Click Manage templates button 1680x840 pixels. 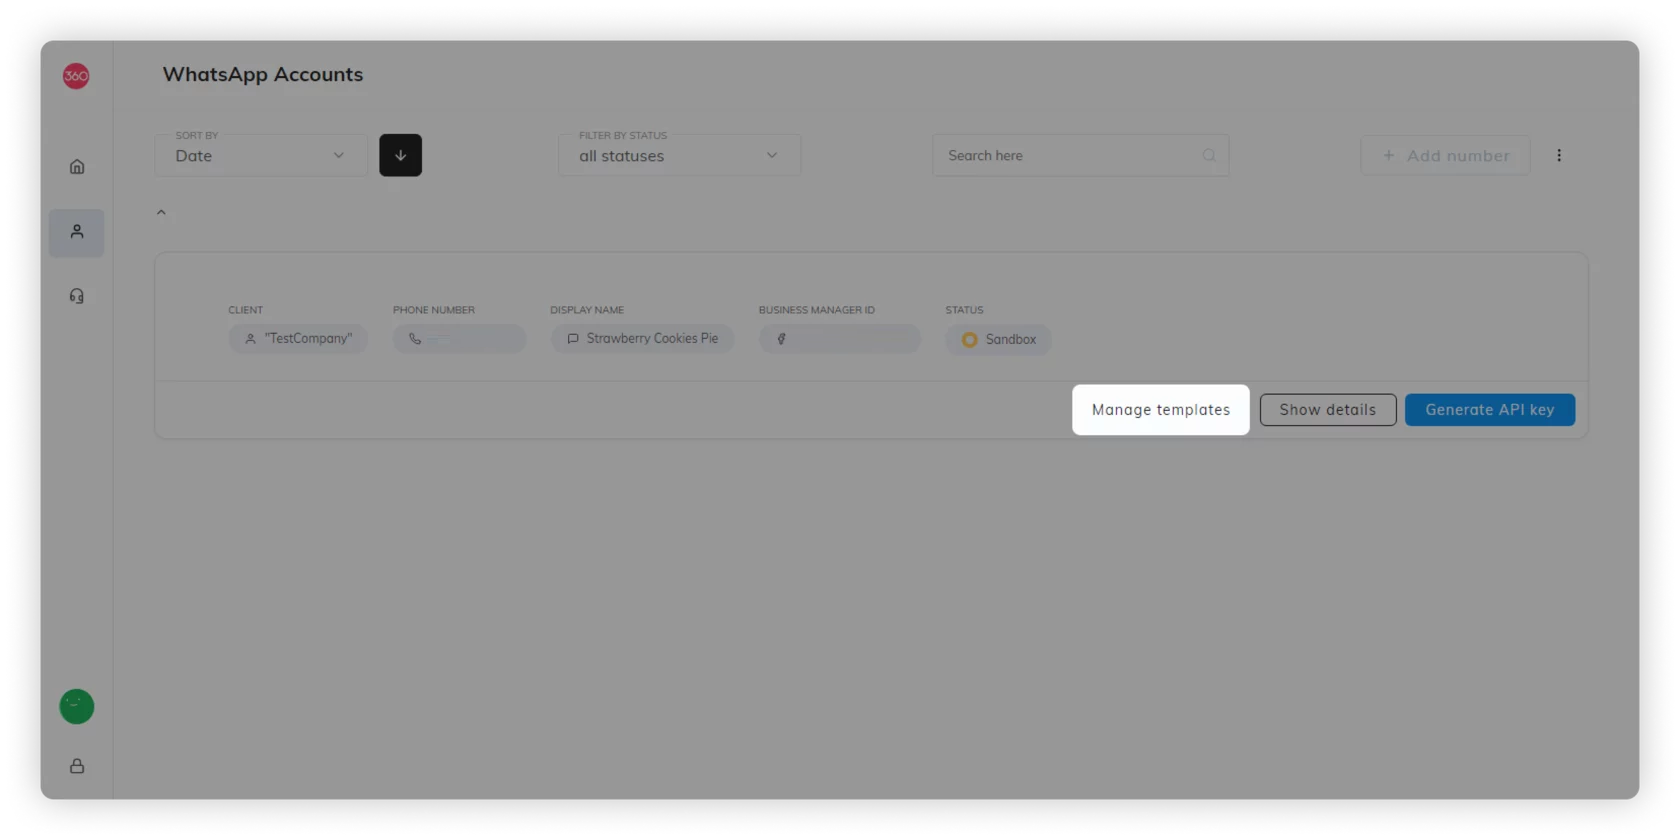point(1161,410)
